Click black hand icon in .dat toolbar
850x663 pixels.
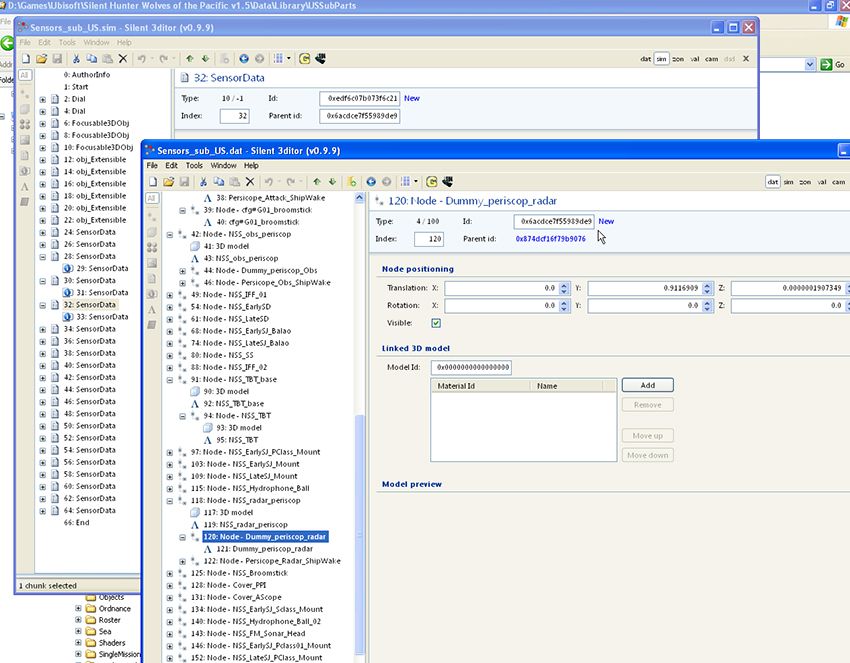click(x=447, y=182)
